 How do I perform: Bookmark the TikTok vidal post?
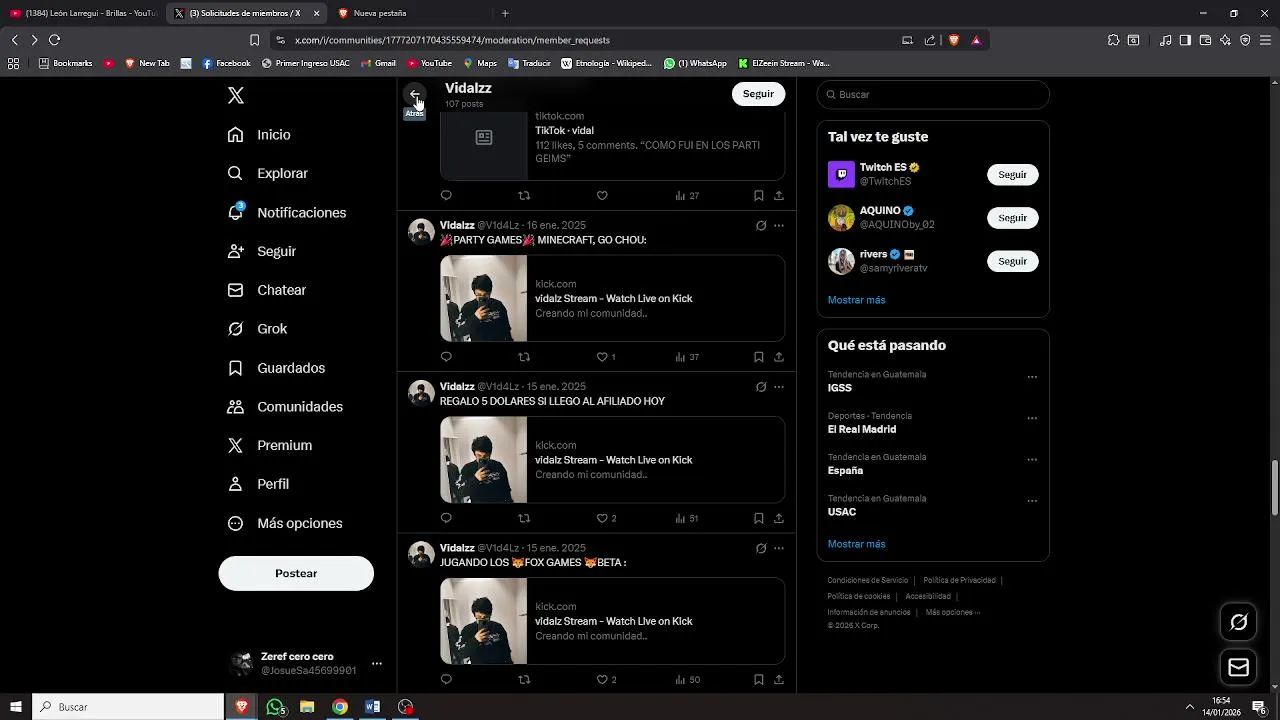758,196
